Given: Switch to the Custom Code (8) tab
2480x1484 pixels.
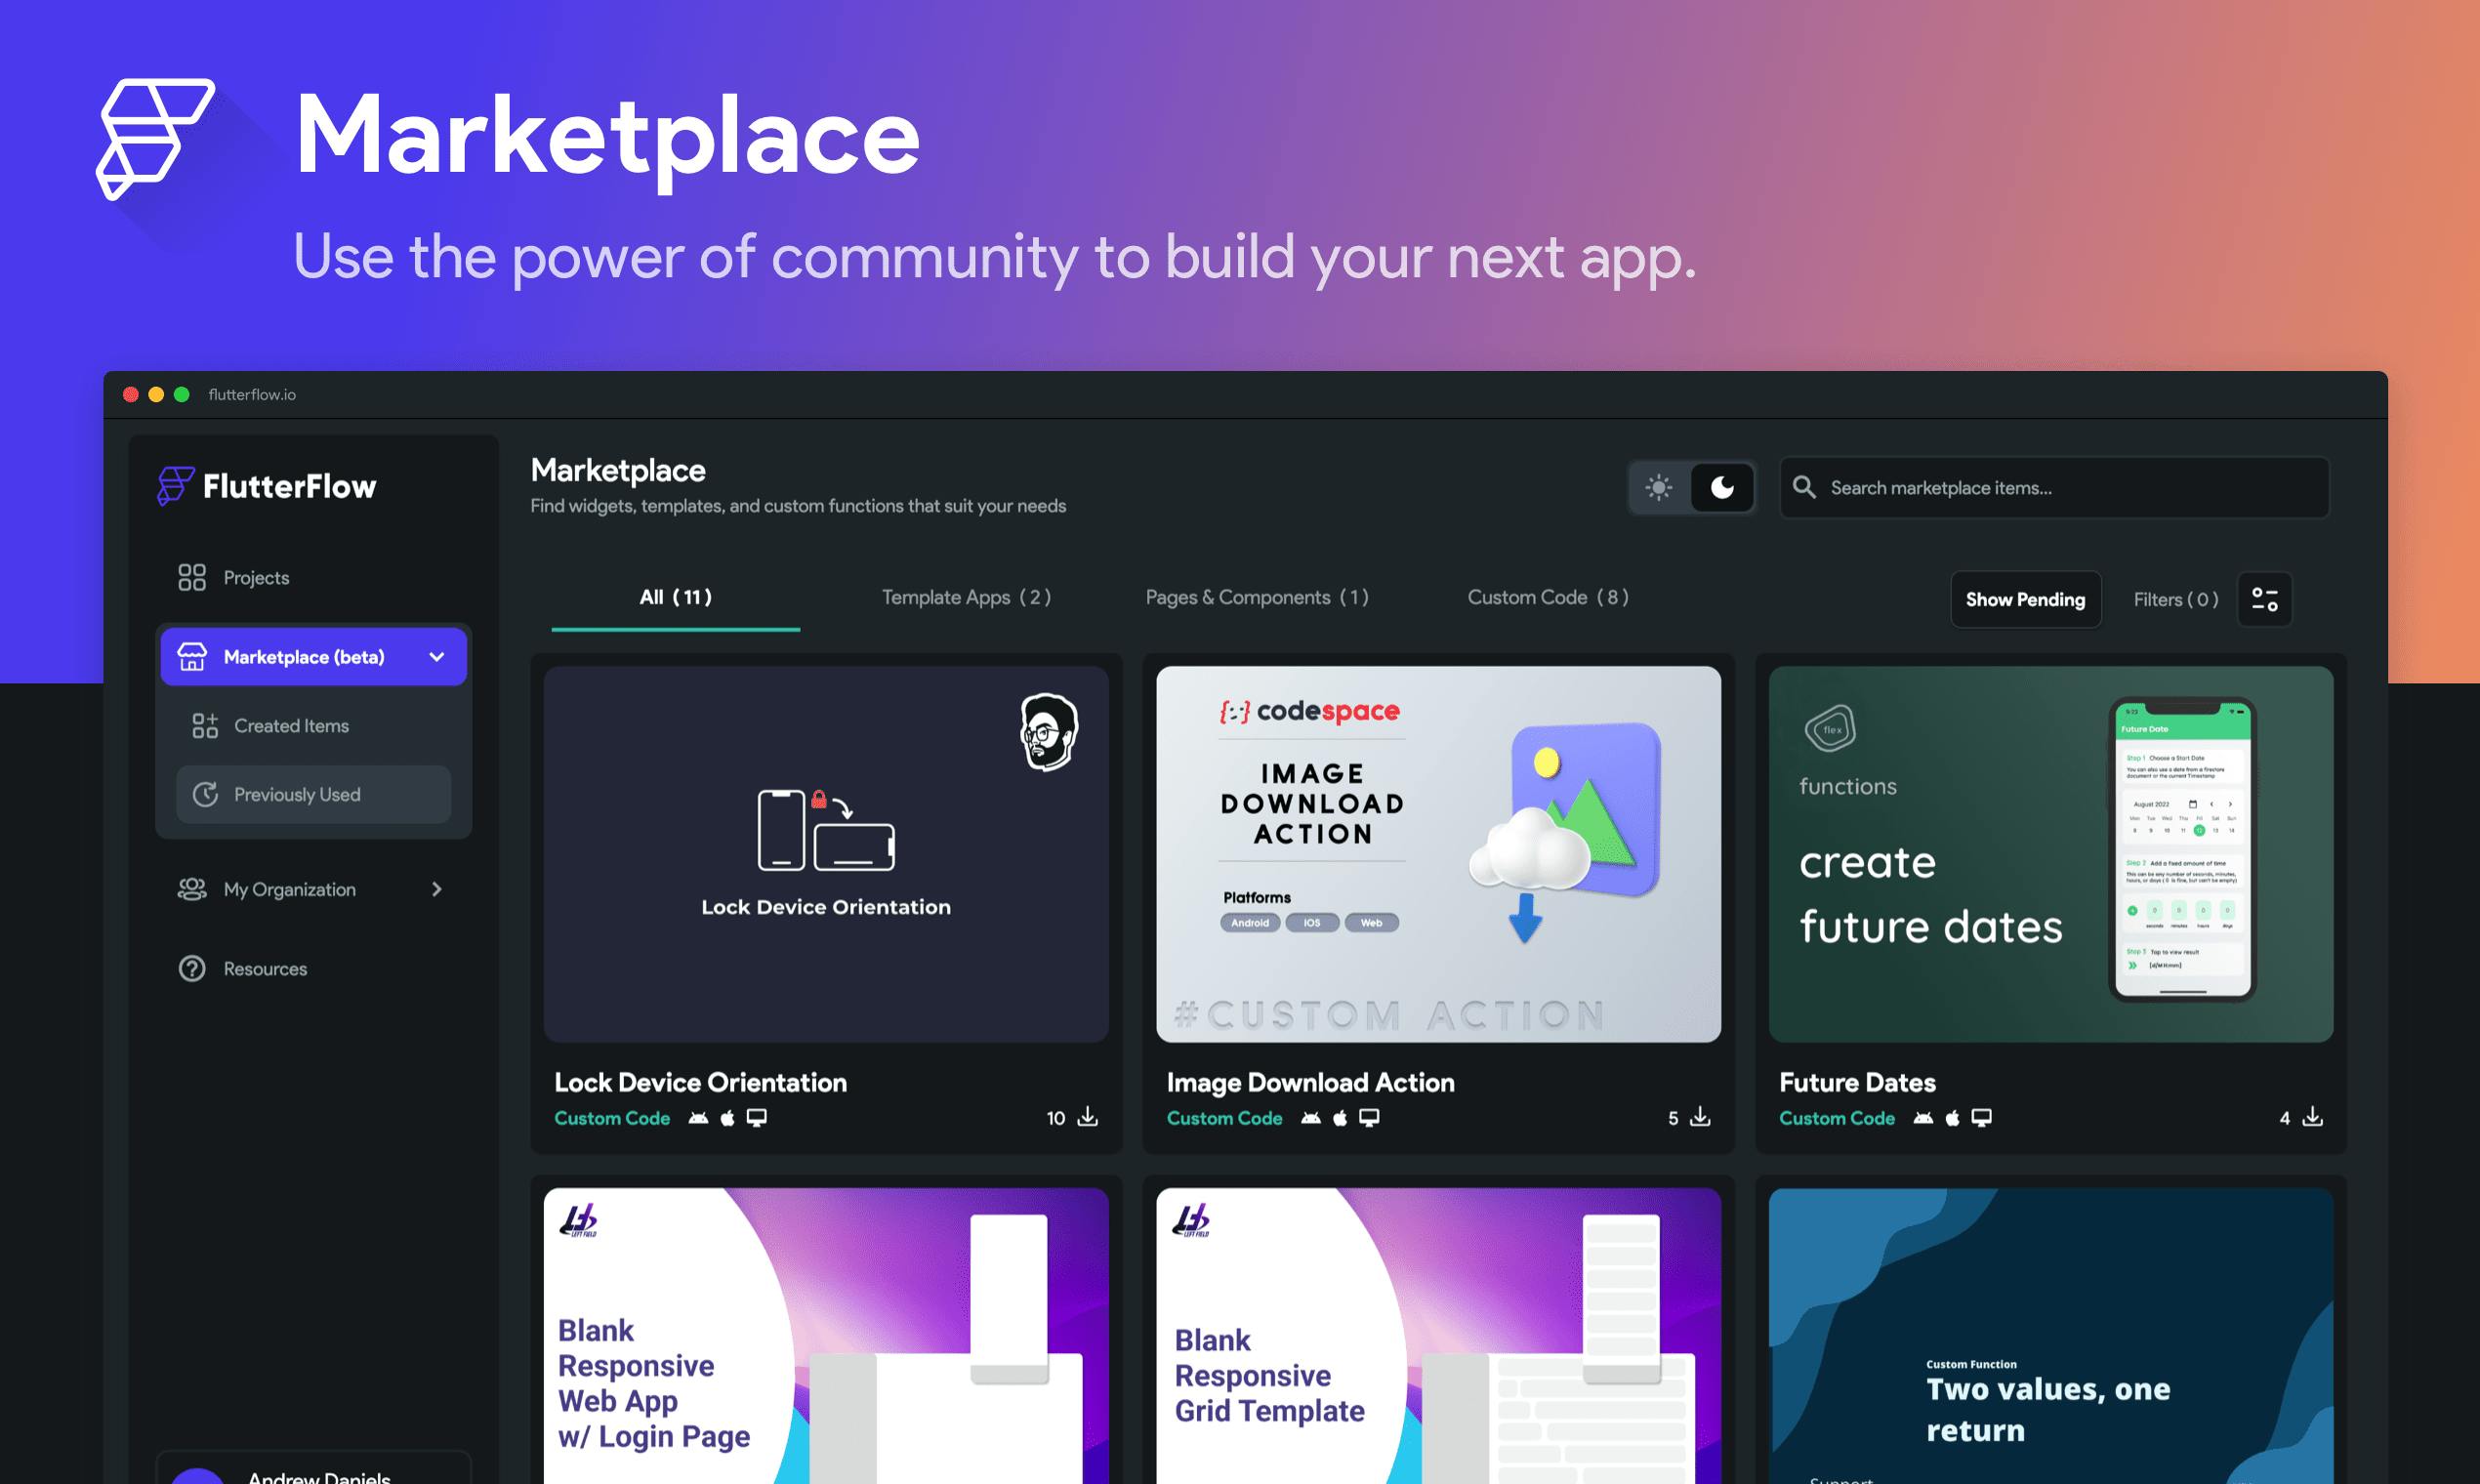Looking at the screenshot, I should [x=1548, y=597].
